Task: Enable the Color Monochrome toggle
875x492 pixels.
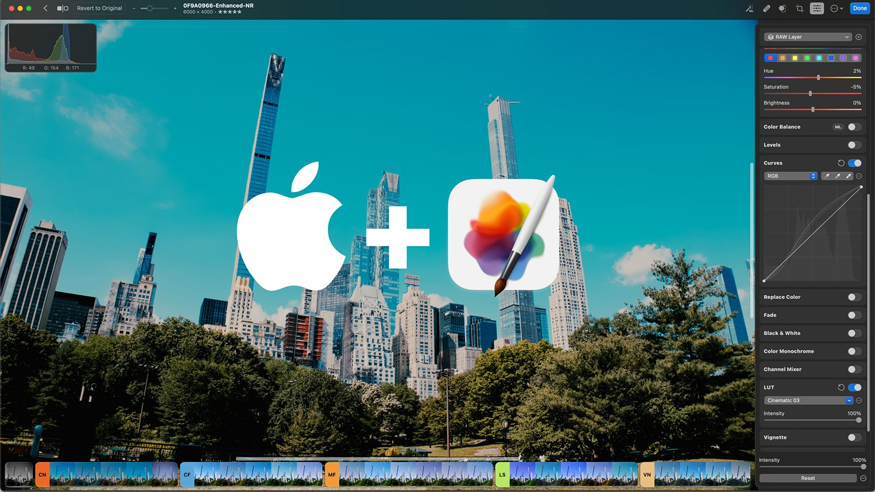Action: pos(854,351)
